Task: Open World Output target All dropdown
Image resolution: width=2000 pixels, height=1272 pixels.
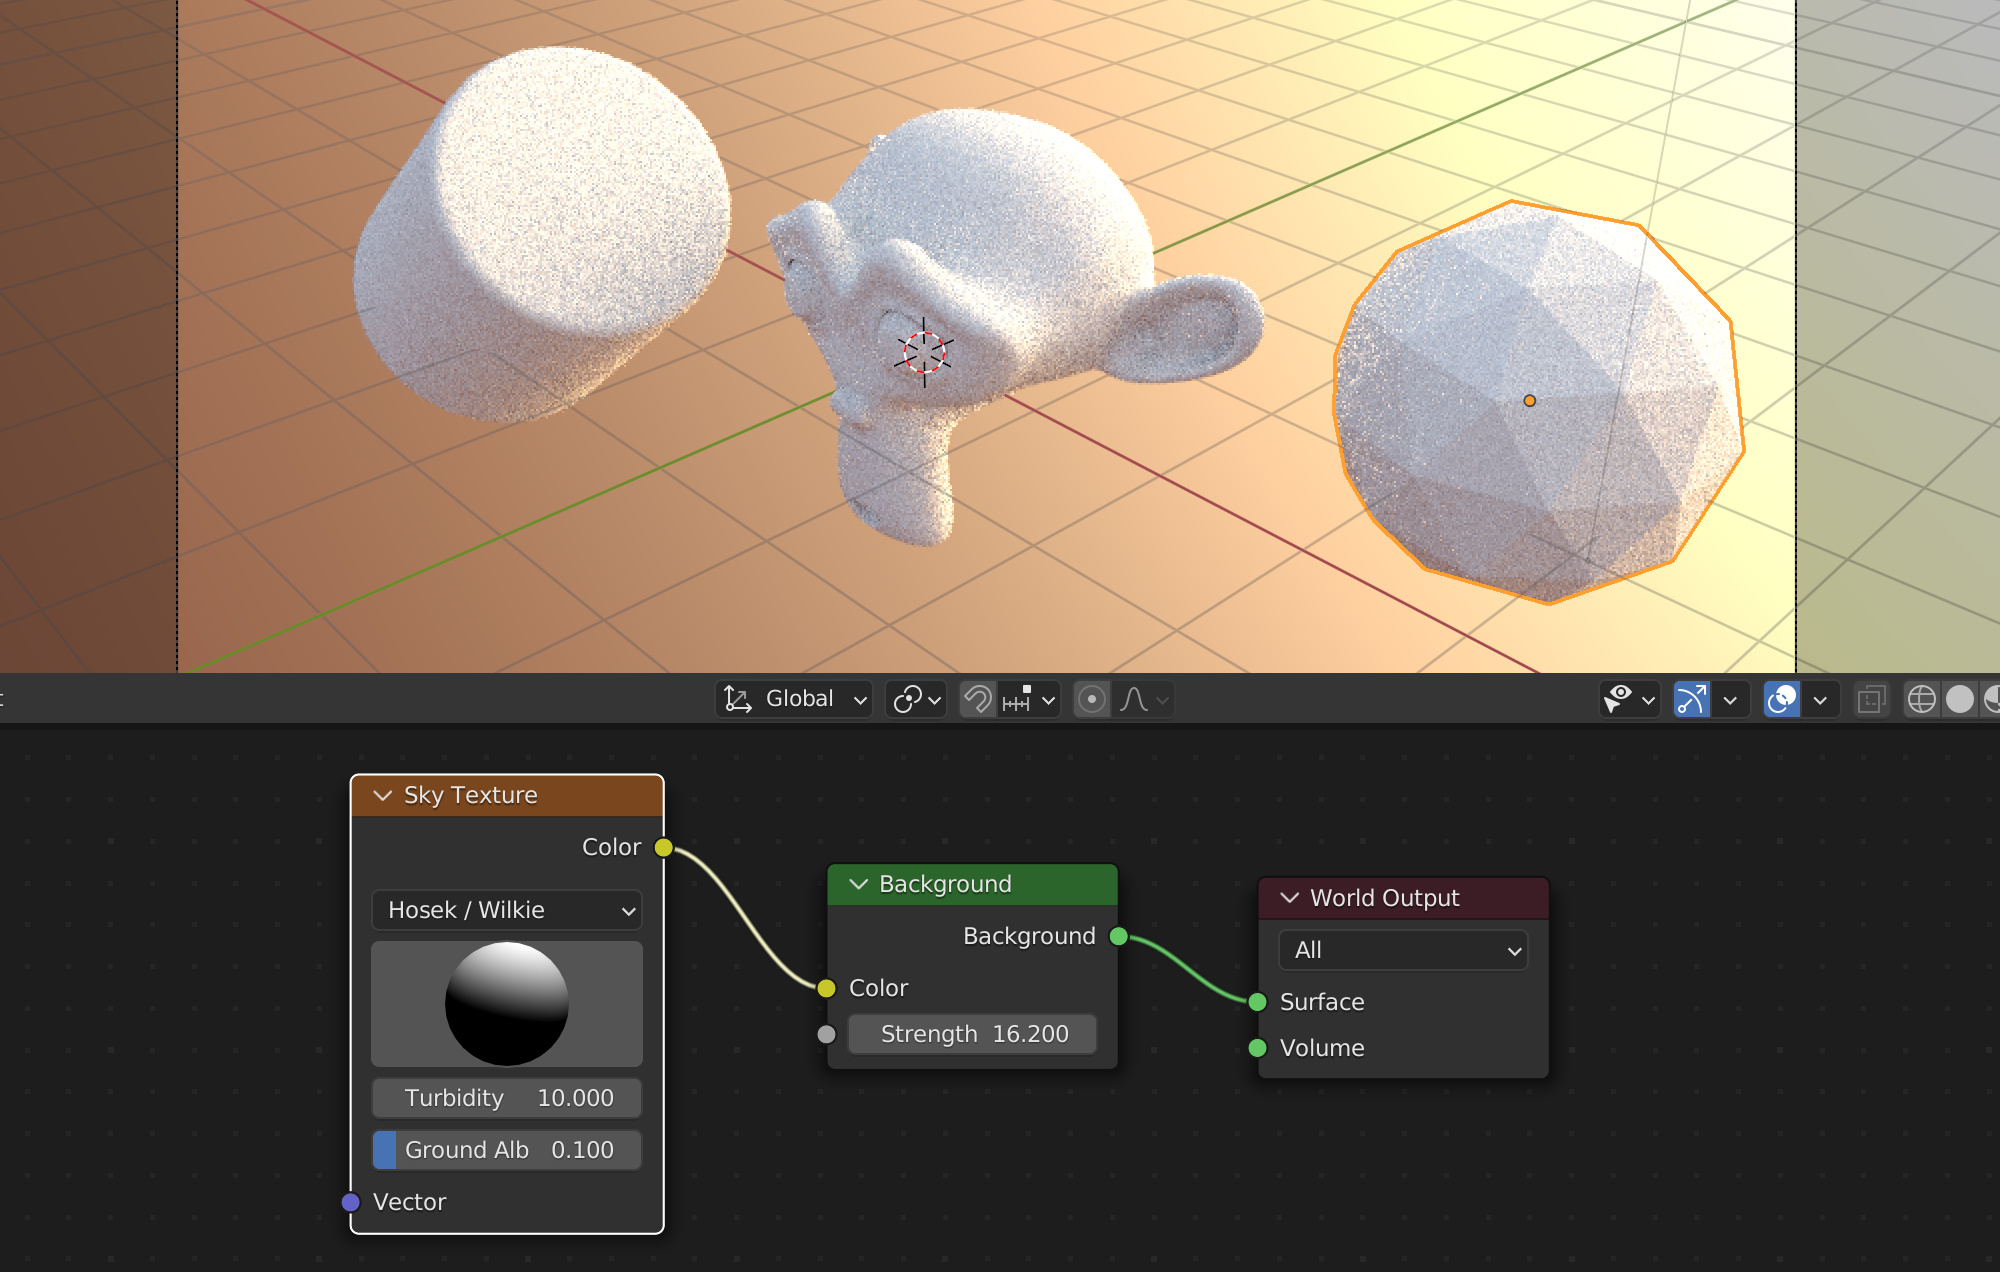Action: 1402,950
